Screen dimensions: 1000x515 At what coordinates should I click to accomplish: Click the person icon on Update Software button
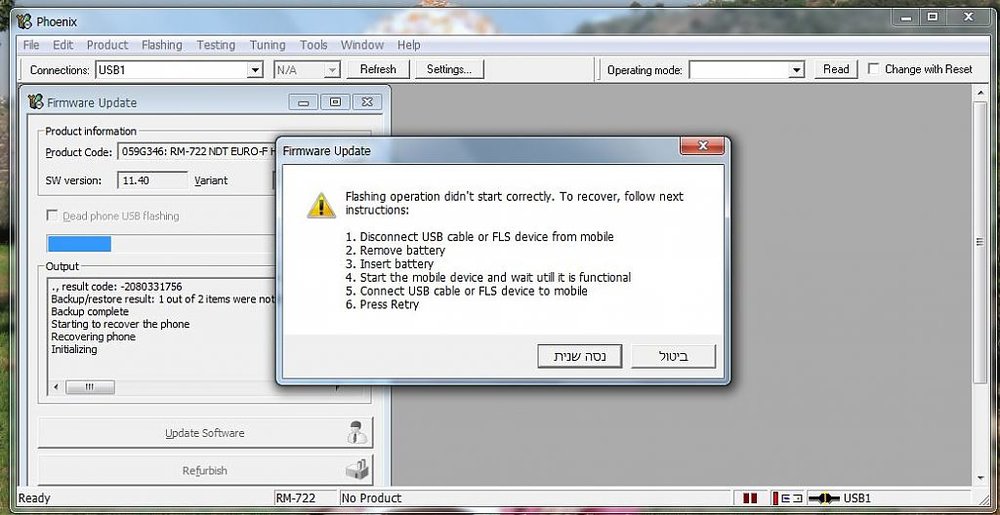click(x=357, y=433)
